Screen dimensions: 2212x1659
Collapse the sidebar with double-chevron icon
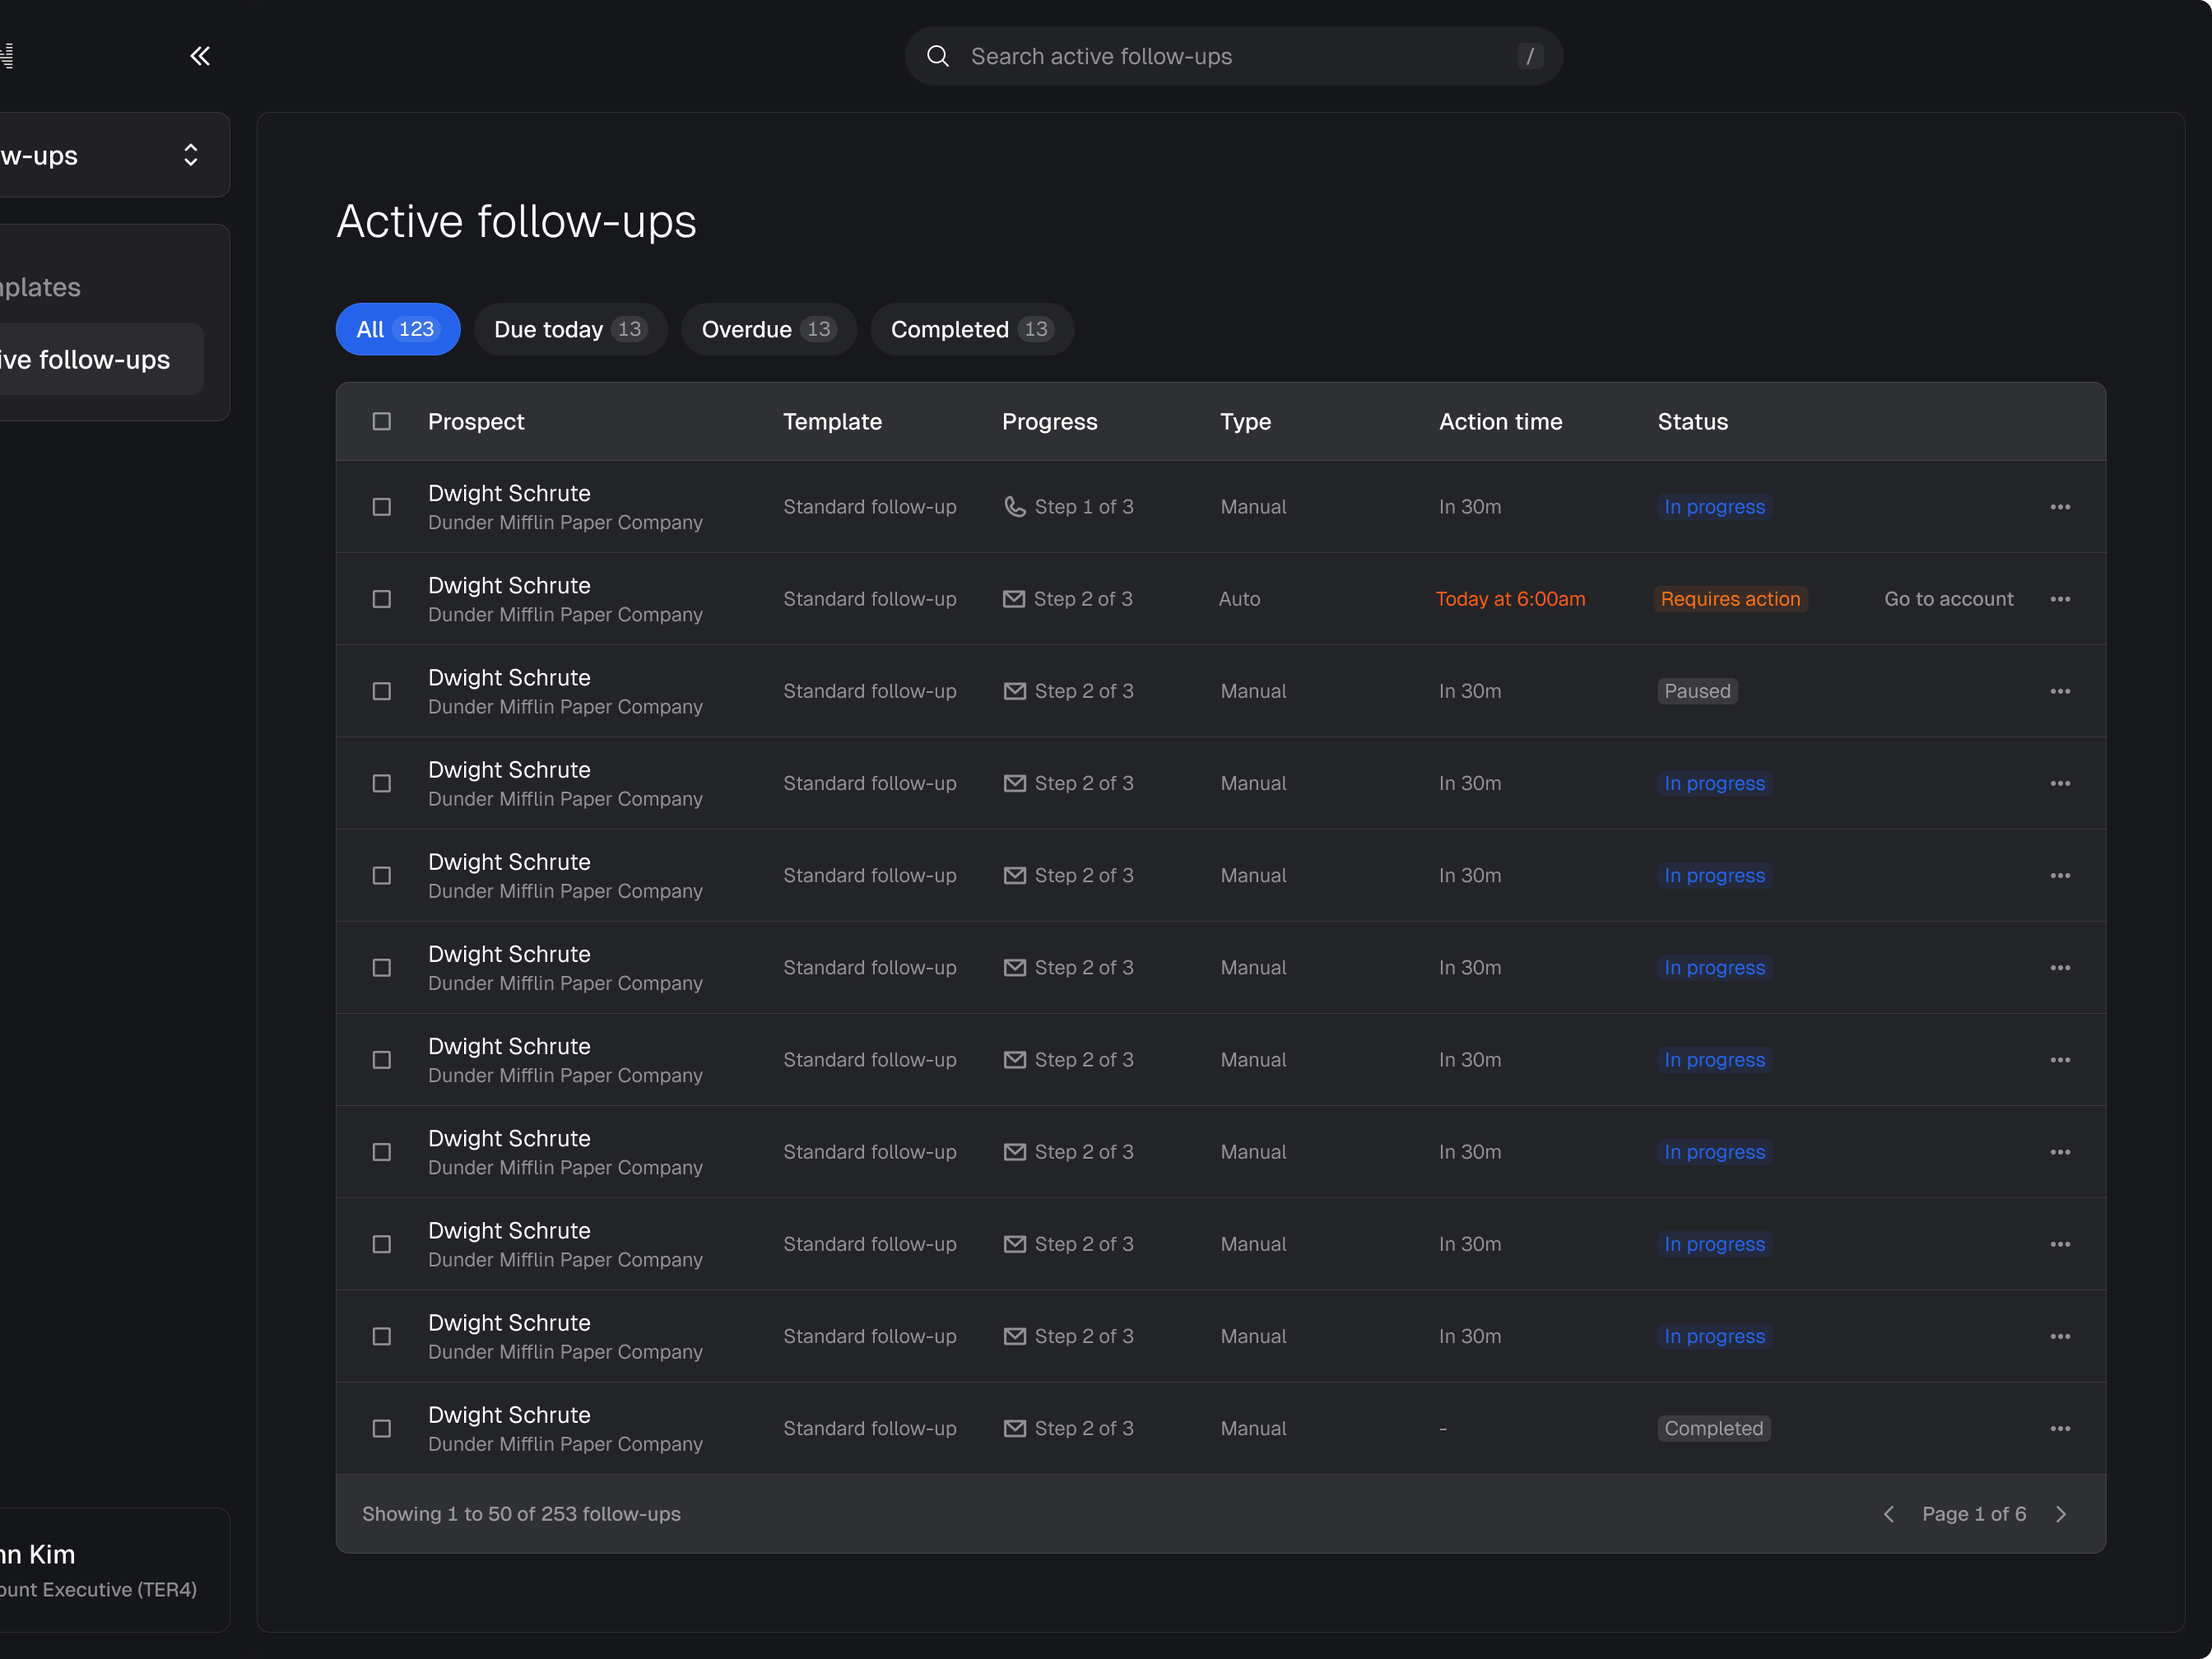pyautogui.click(x=200, y=56)
